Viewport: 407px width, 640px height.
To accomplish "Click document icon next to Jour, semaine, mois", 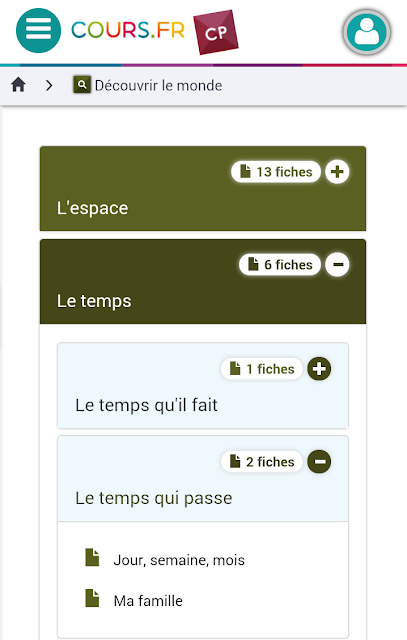I will coord(92,558).
